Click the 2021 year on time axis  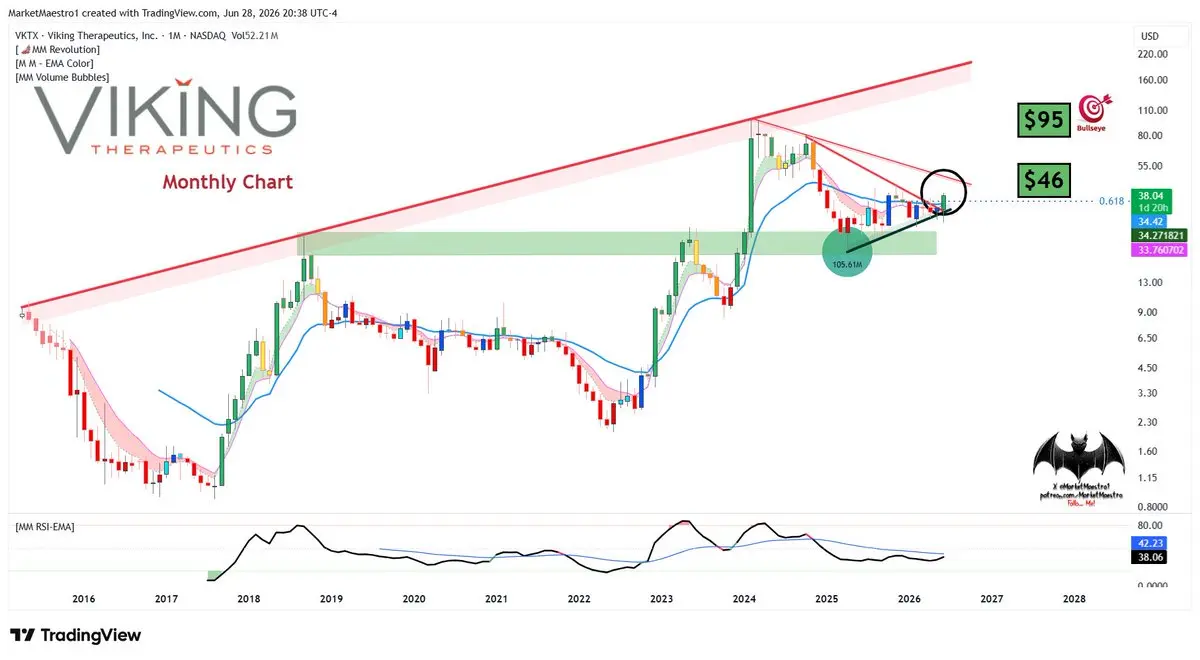[x=496, y=600]
